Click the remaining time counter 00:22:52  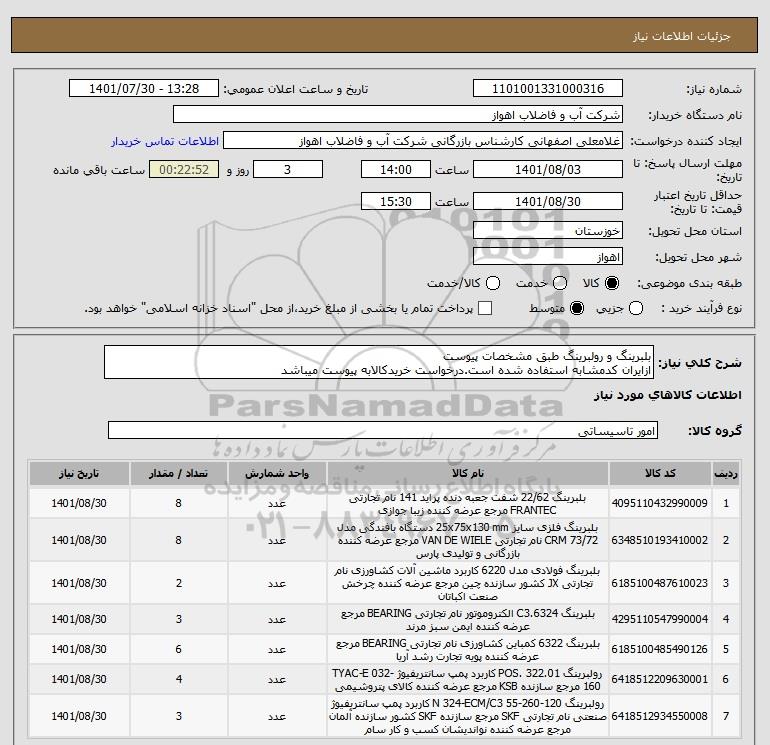(184, 169)
